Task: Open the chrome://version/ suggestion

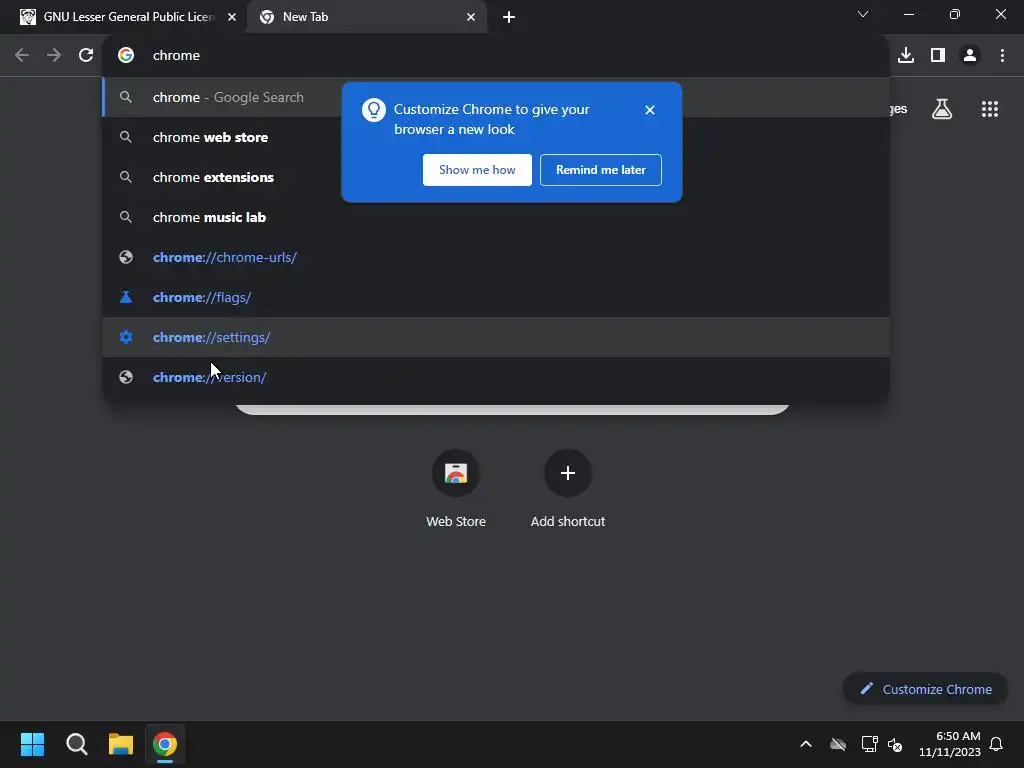Action: tap(496, 377)
